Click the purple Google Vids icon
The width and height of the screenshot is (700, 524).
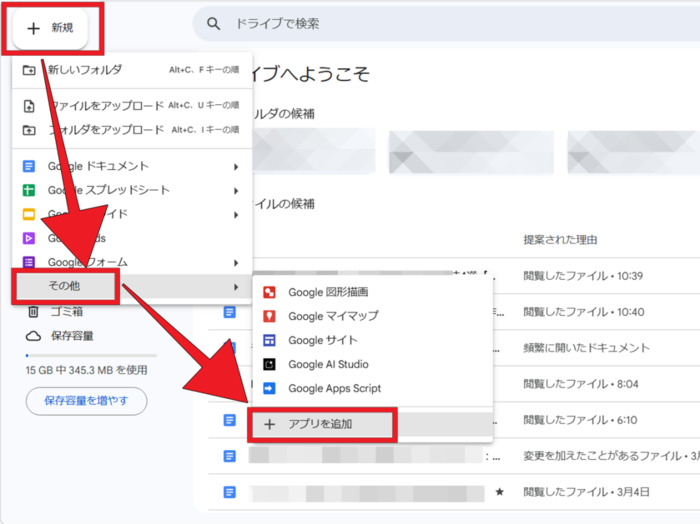(29, 238)
